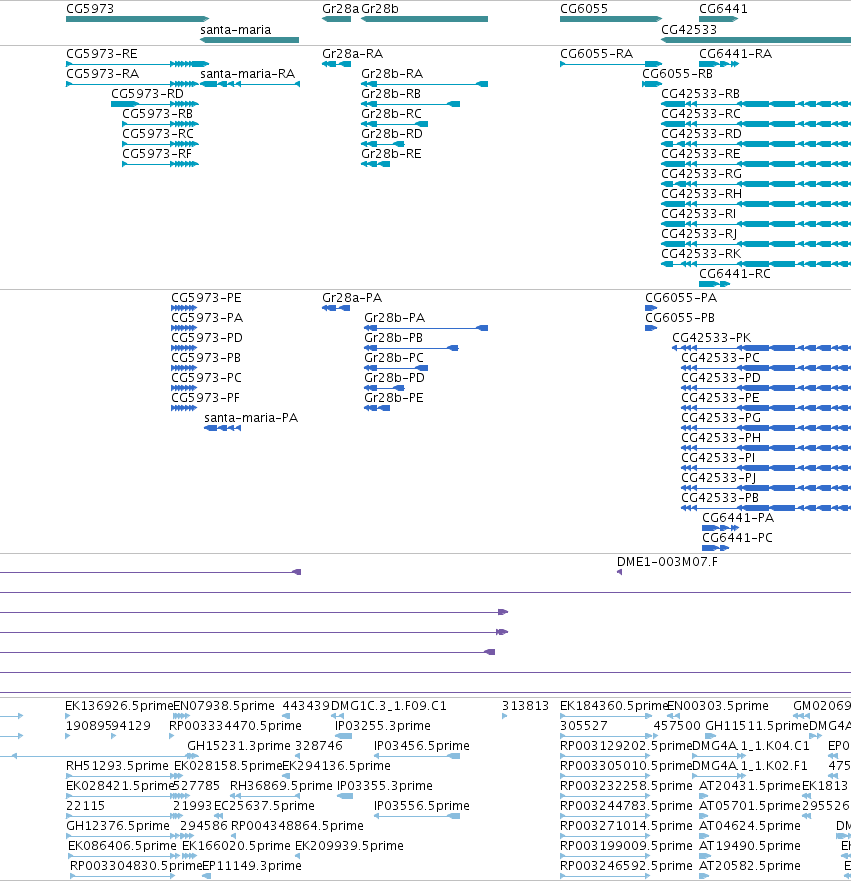Click transcript CG42533-RK label
The width and height of the screenshot is (851, 881).
(x=701, y=254)
